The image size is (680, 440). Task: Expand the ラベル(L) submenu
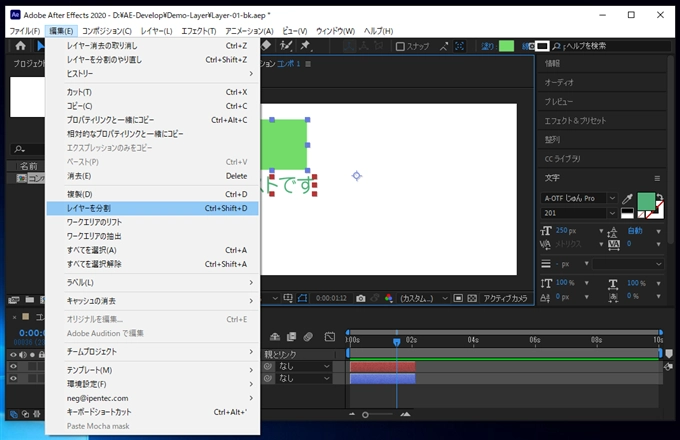click(153, 283)
